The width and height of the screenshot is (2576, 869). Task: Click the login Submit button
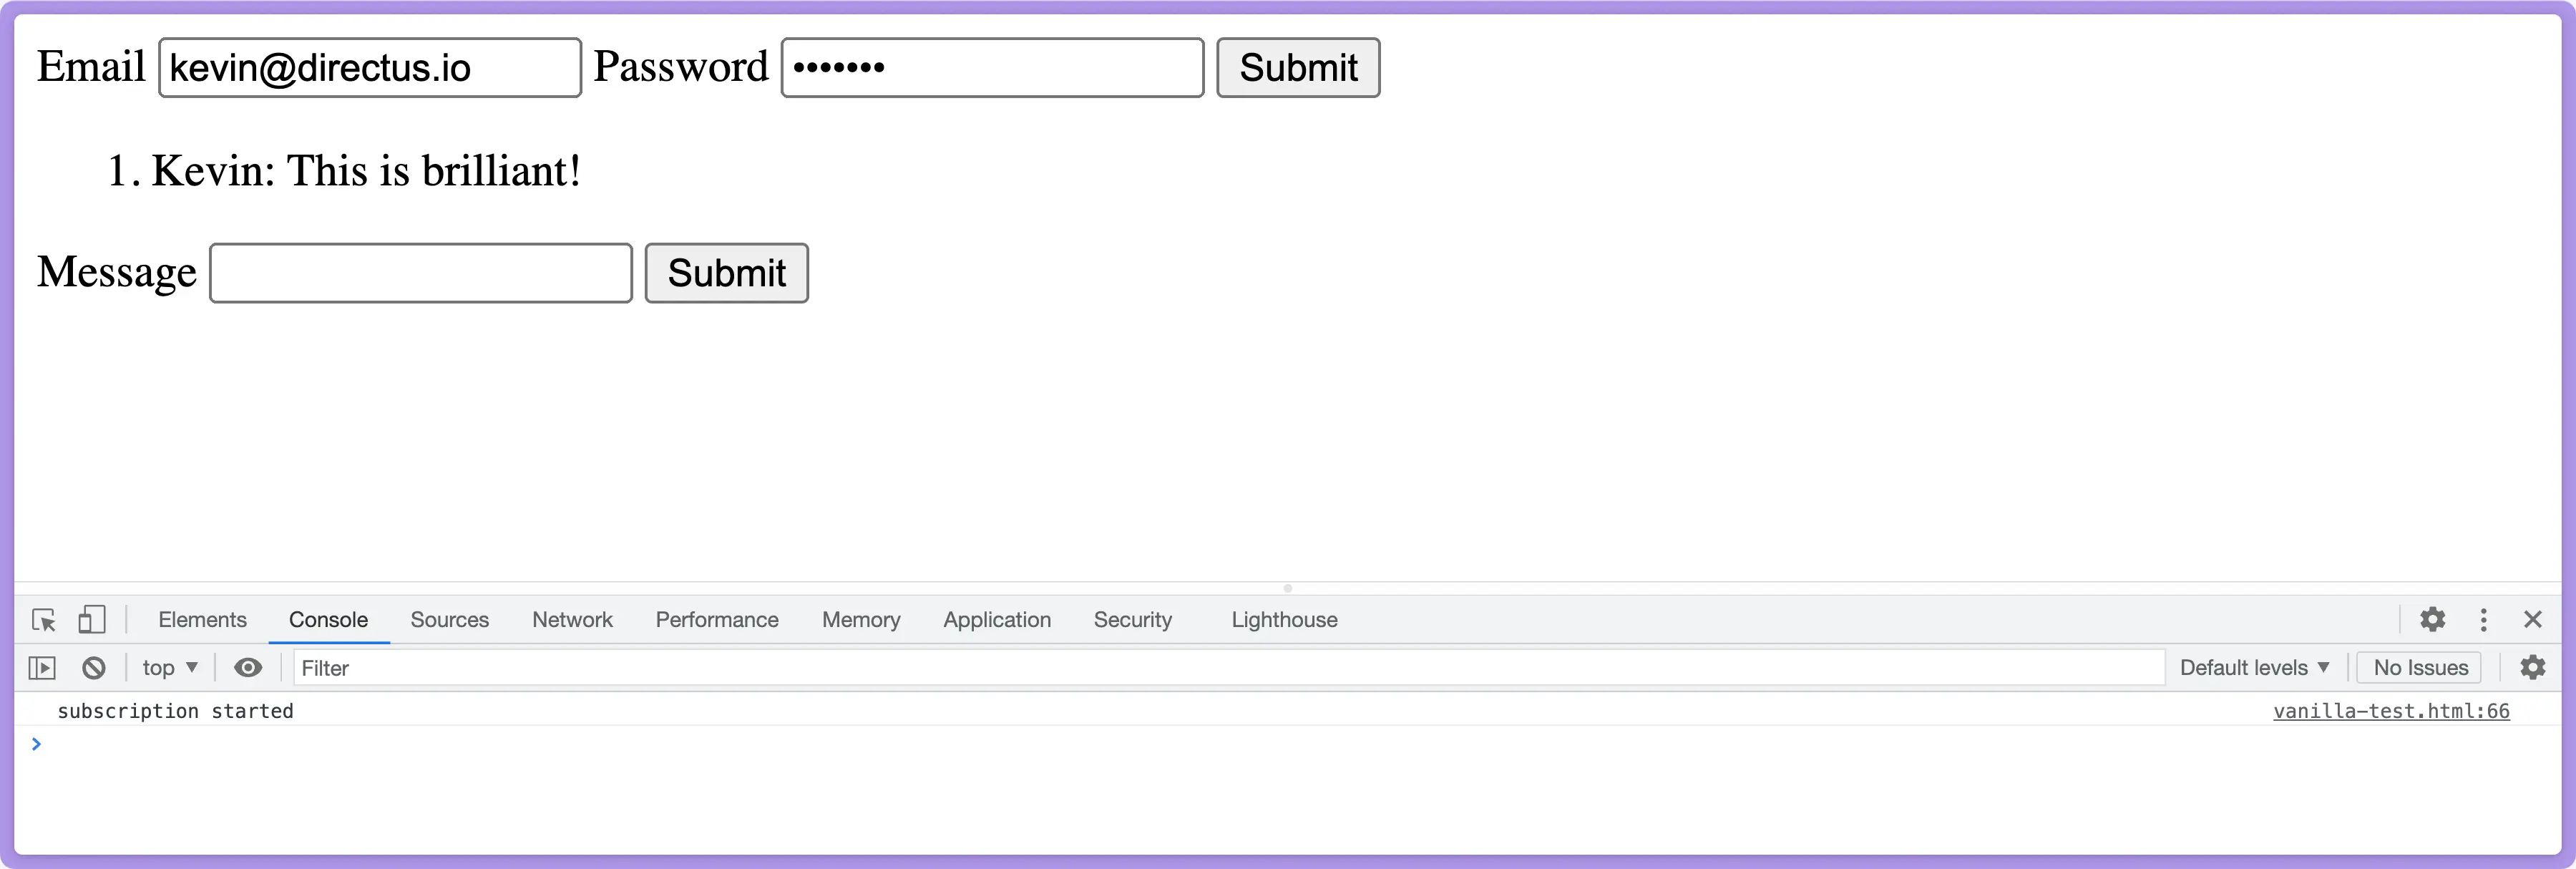1298,67
